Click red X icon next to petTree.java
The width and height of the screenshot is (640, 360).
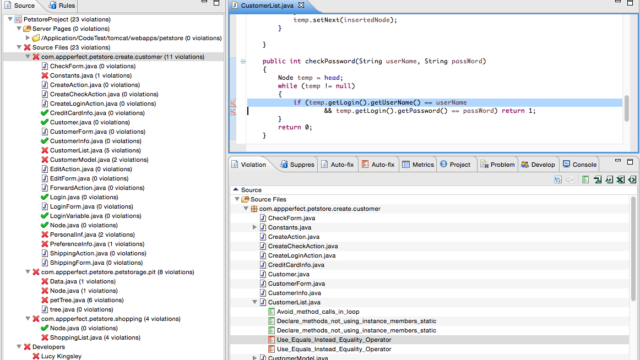click(x=44, y=300)
